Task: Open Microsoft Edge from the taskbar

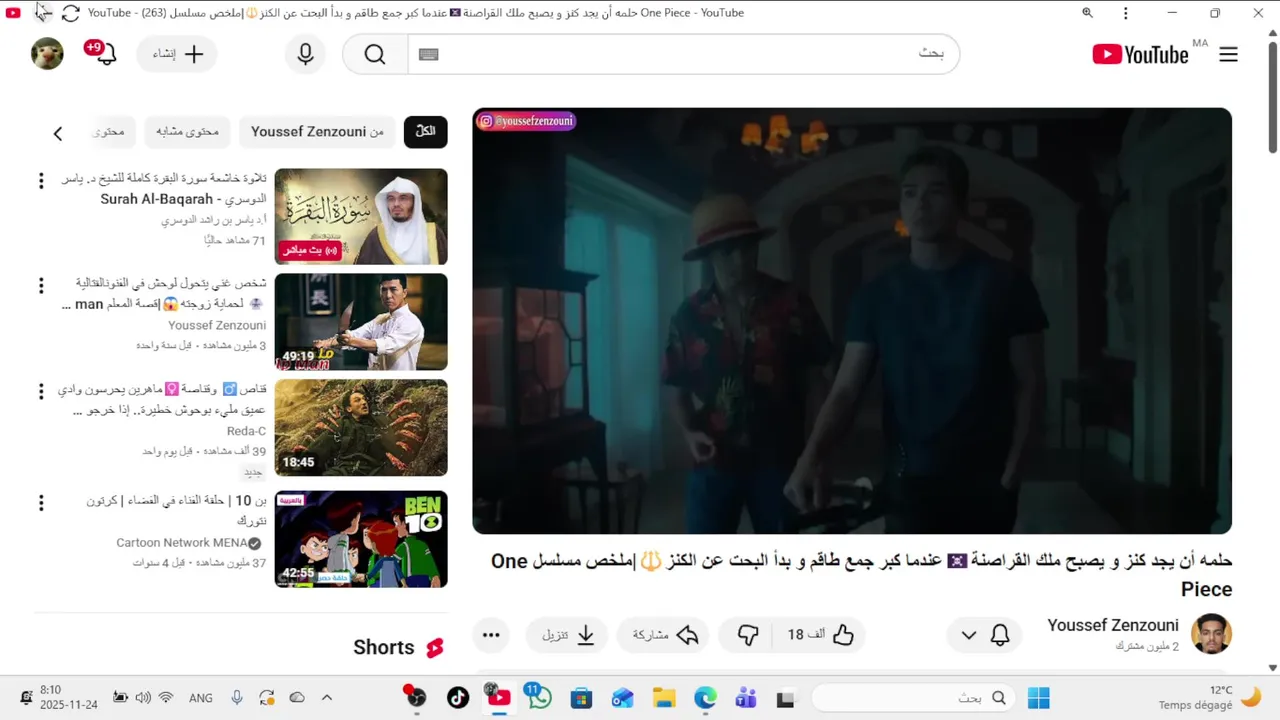Action: point(705,698)
